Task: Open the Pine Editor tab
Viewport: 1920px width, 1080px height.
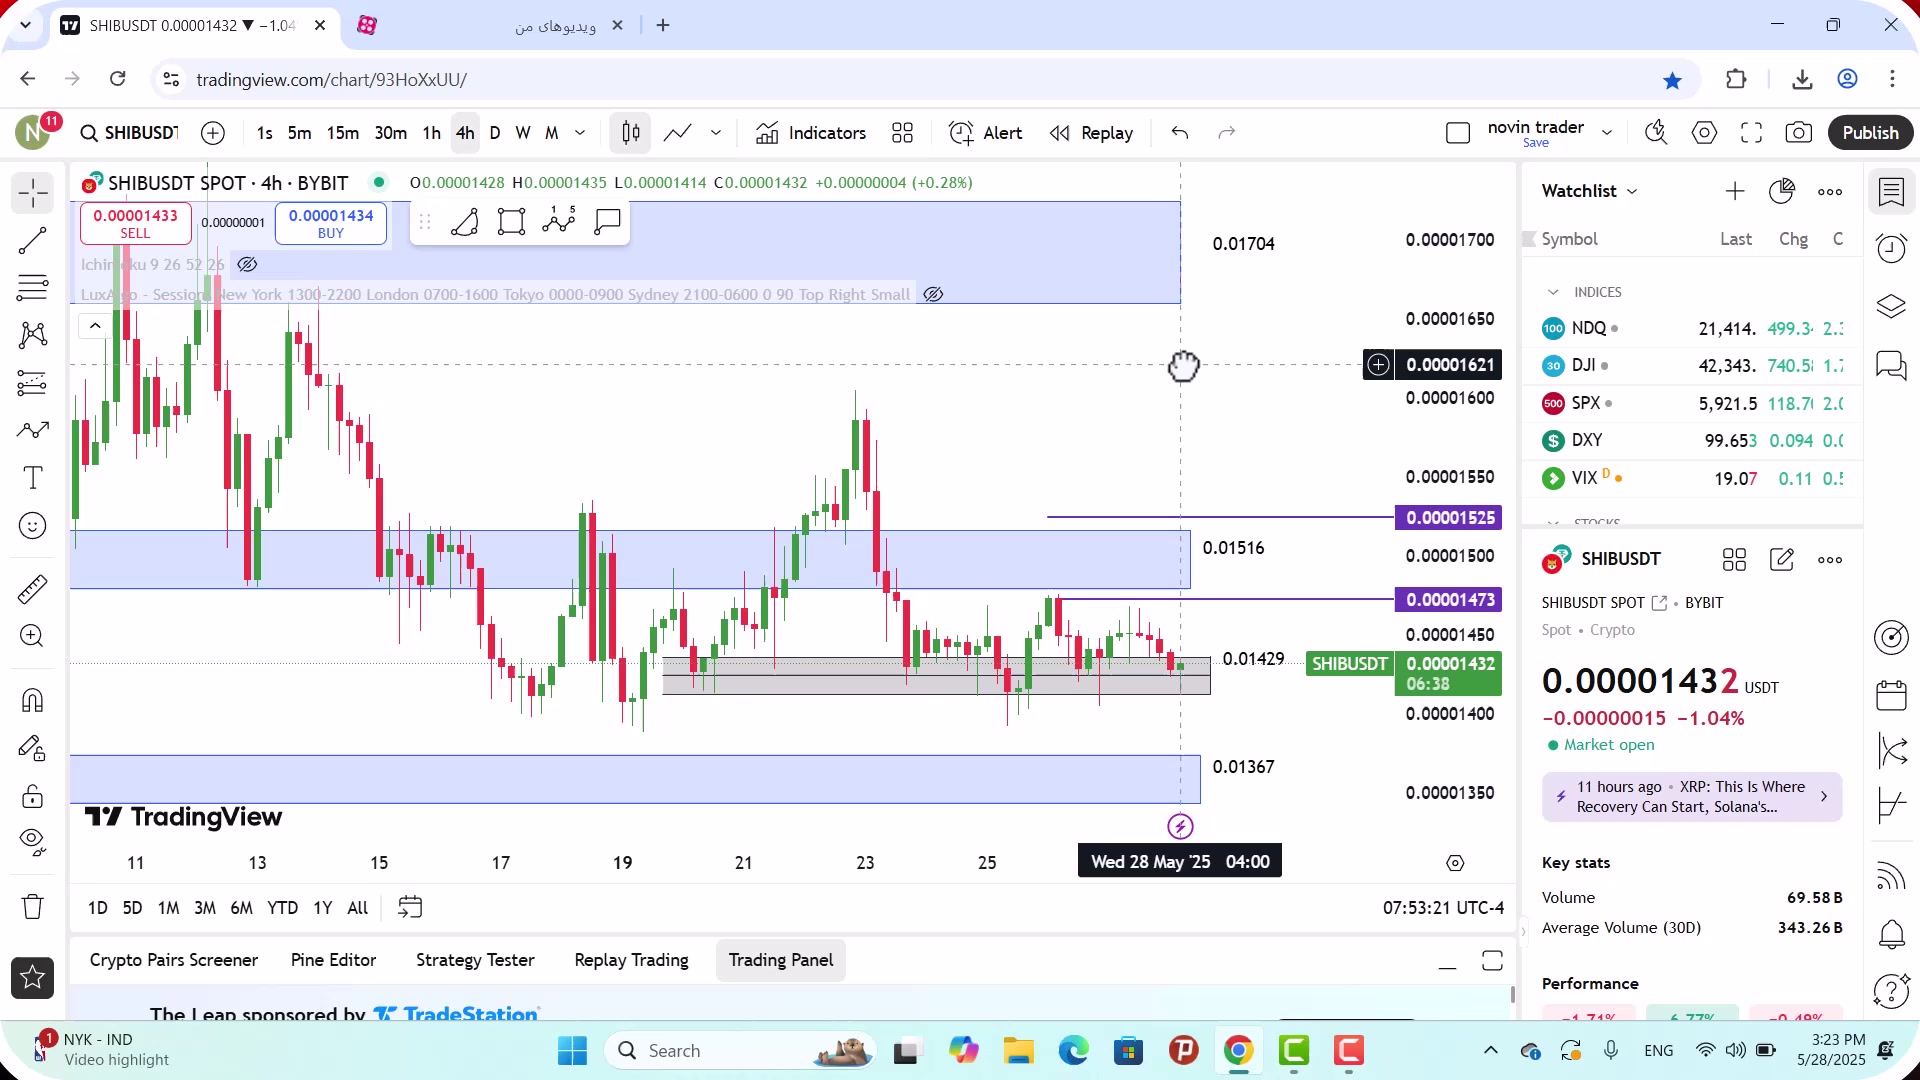Action: click(x=333, y=960)
